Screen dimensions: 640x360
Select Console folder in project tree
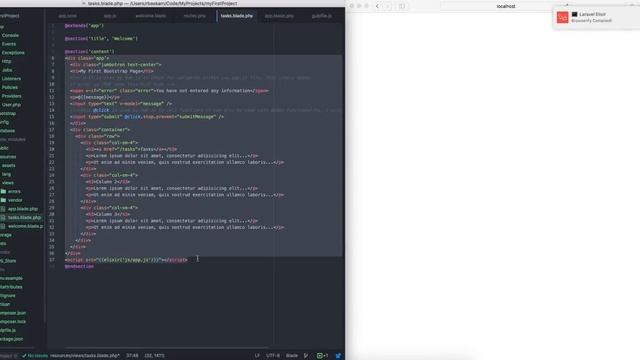click(x=10, y=36)
